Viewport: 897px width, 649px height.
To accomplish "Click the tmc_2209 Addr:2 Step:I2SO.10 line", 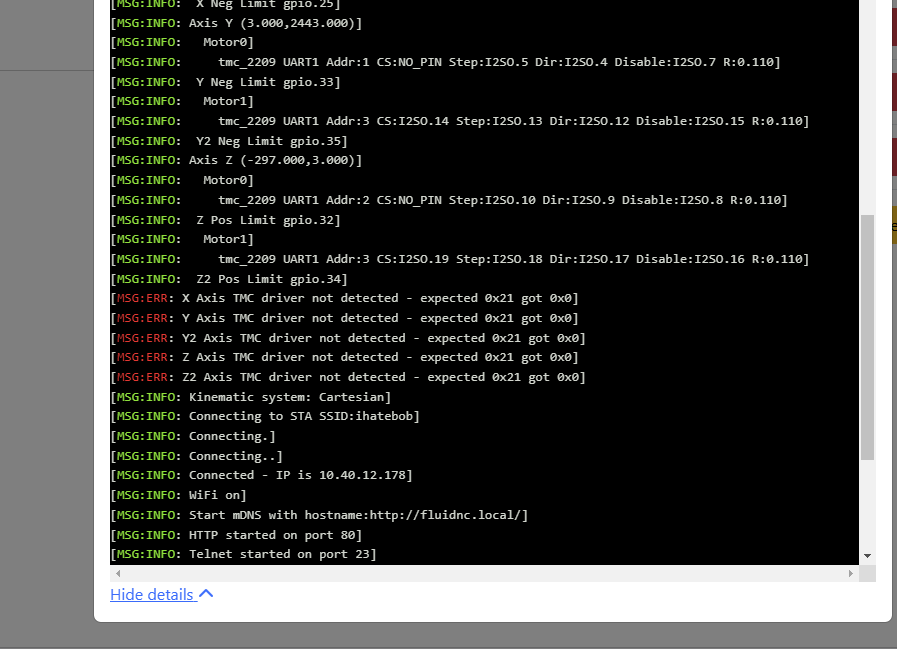I will 450,200.
